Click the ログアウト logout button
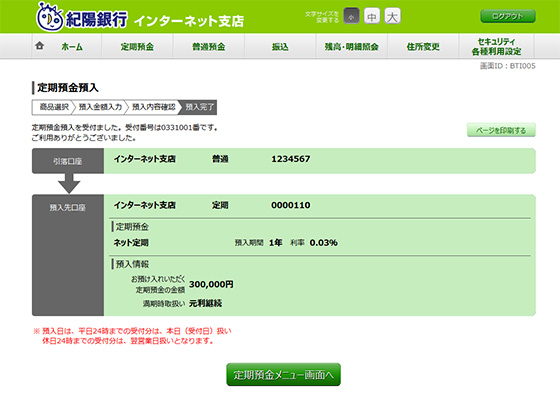 coord(508,16)
